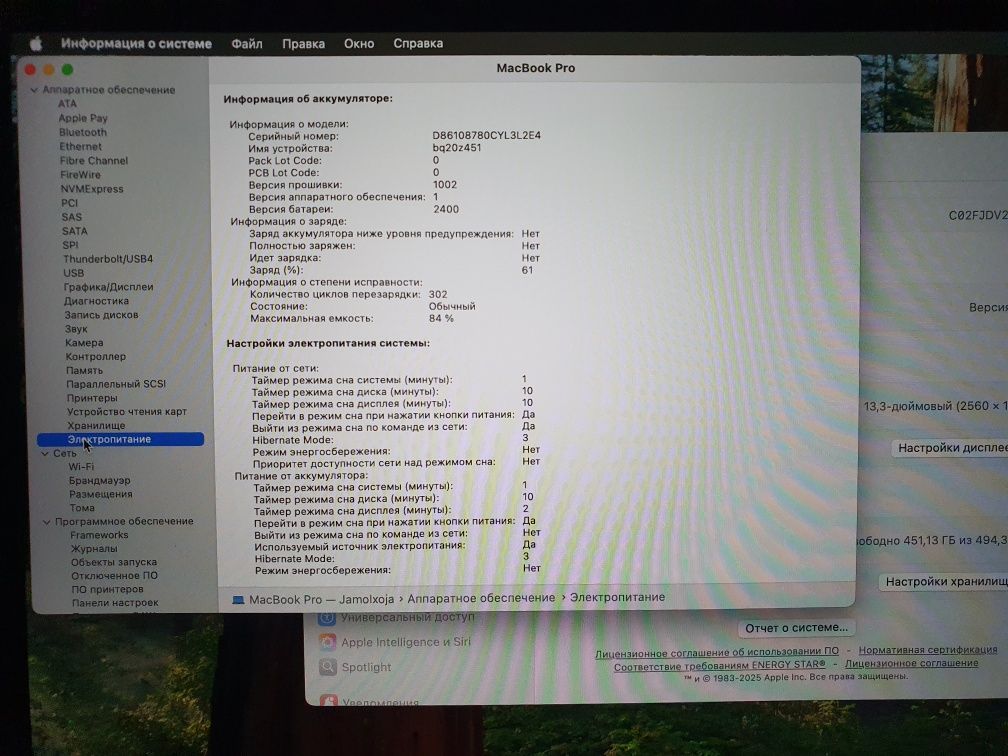The width and height of the screenshot is (1008, 756).
Task: Click Электропитание in the path bar
Action: coord(617,597)
